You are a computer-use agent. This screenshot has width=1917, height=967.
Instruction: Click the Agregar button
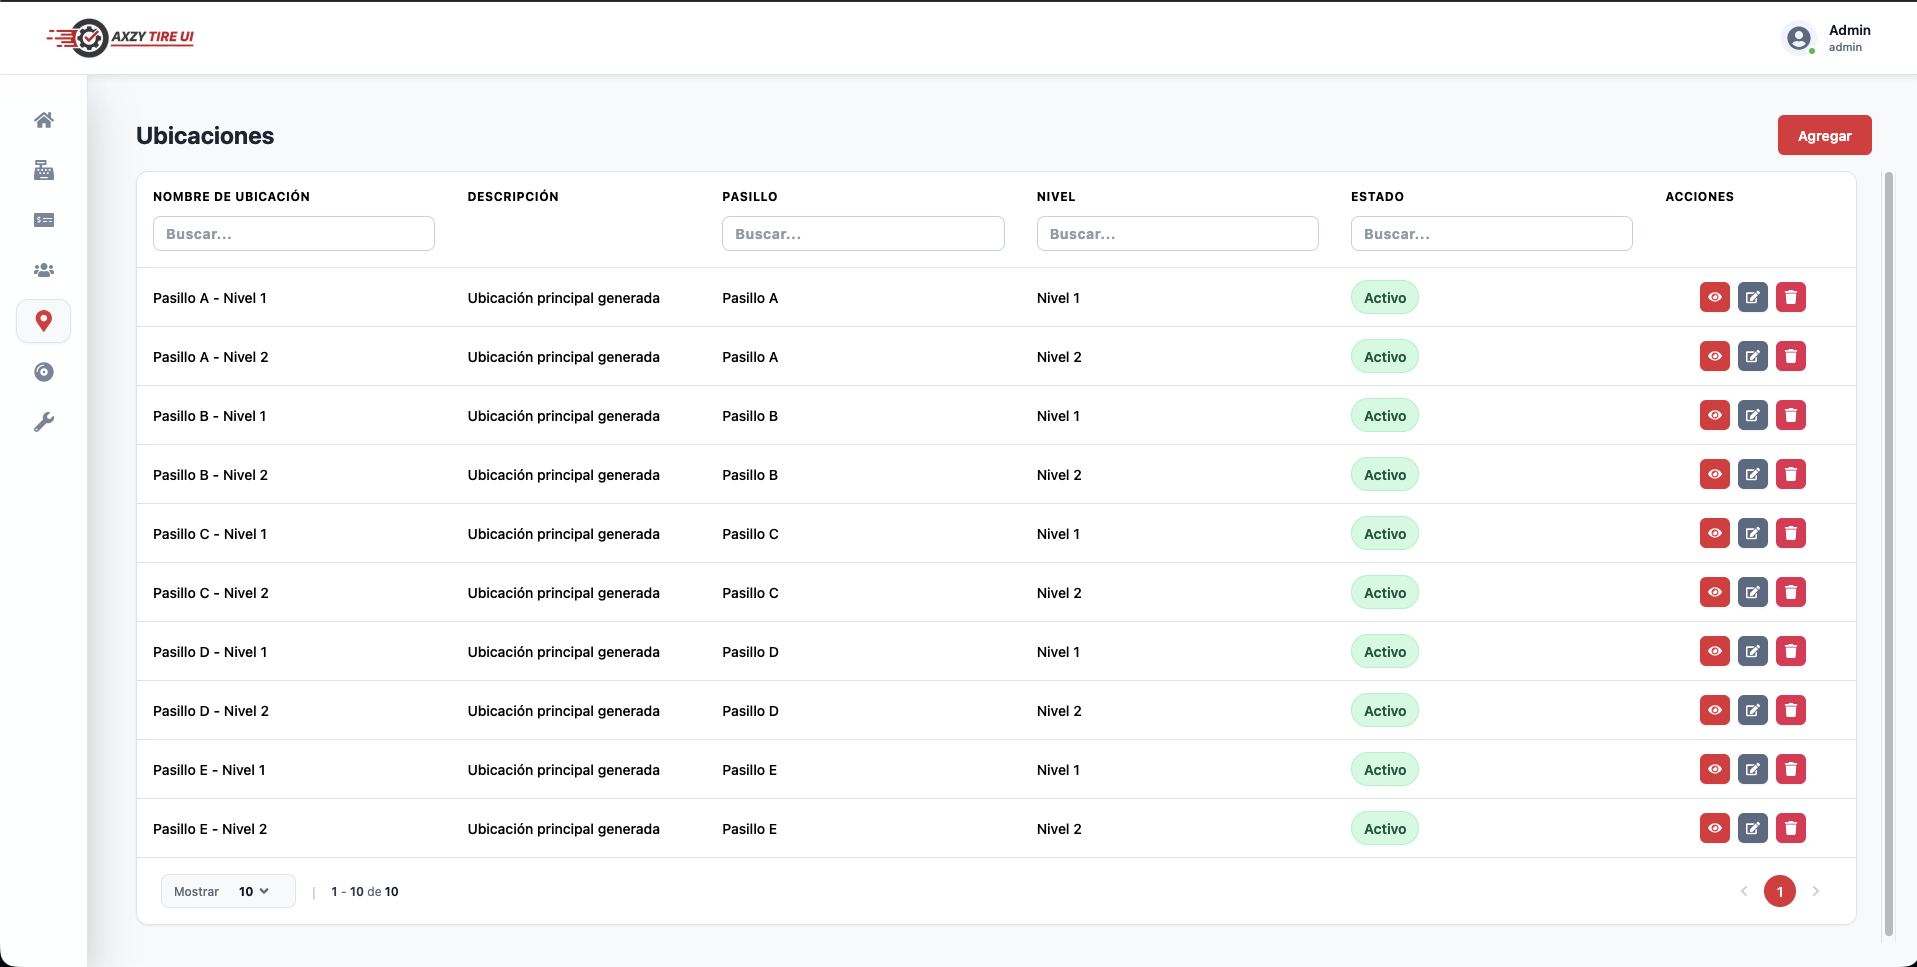click(x=1823, y=136)
